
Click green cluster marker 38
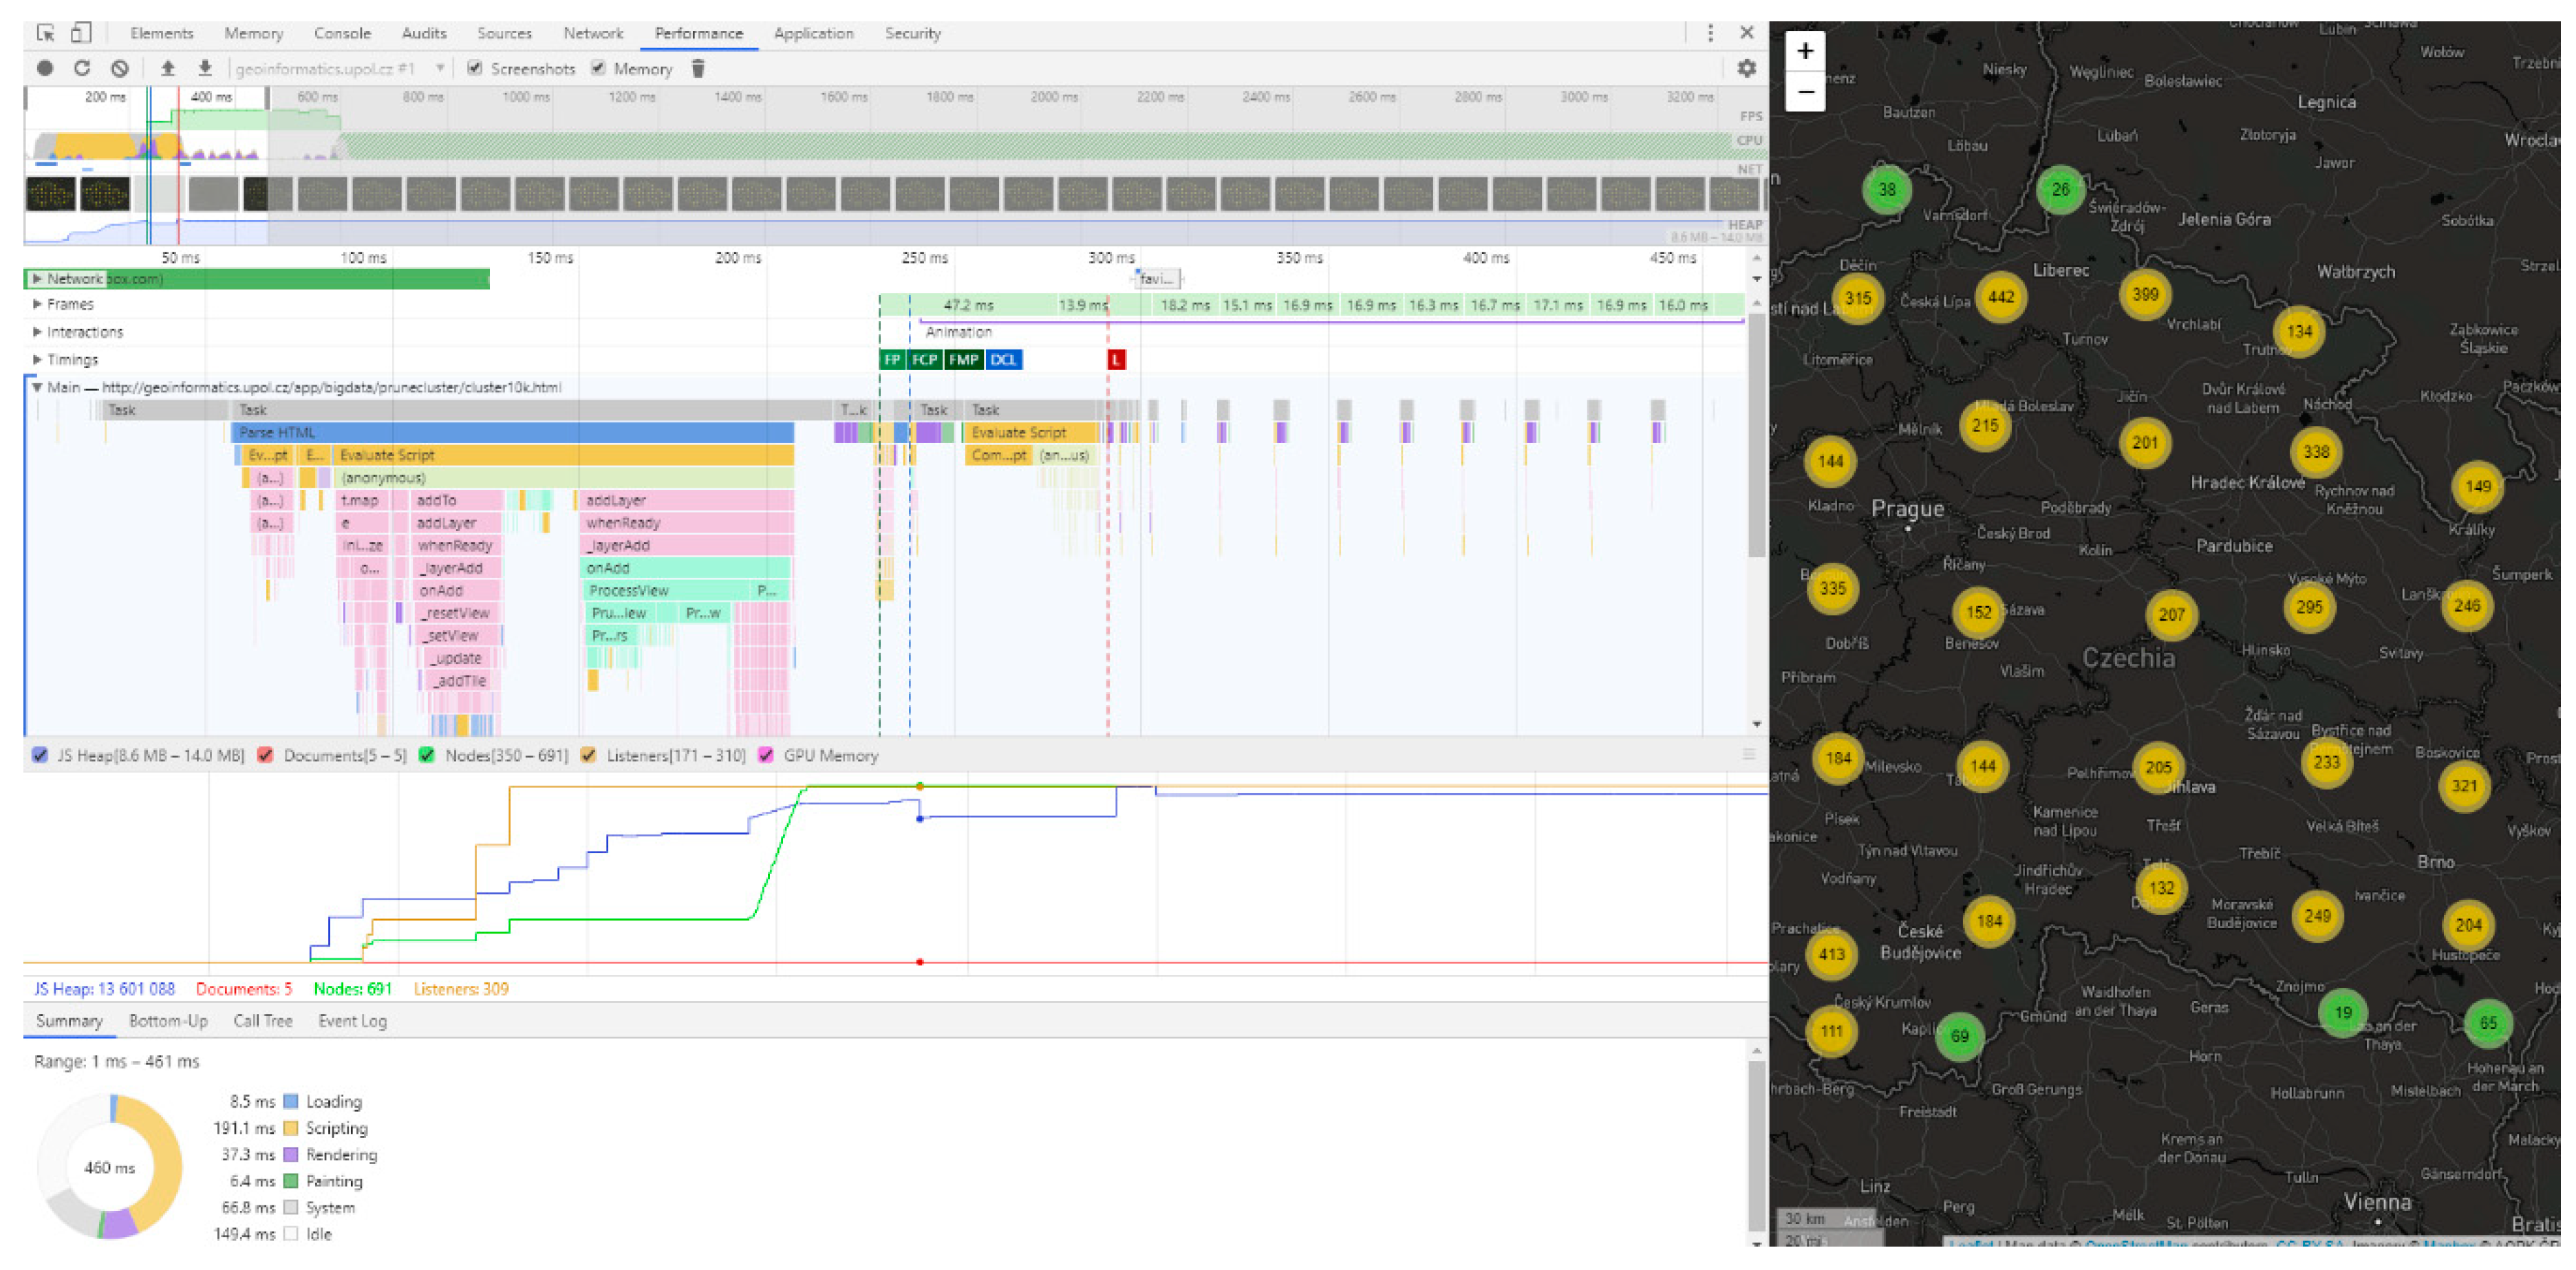point(1887,190)
